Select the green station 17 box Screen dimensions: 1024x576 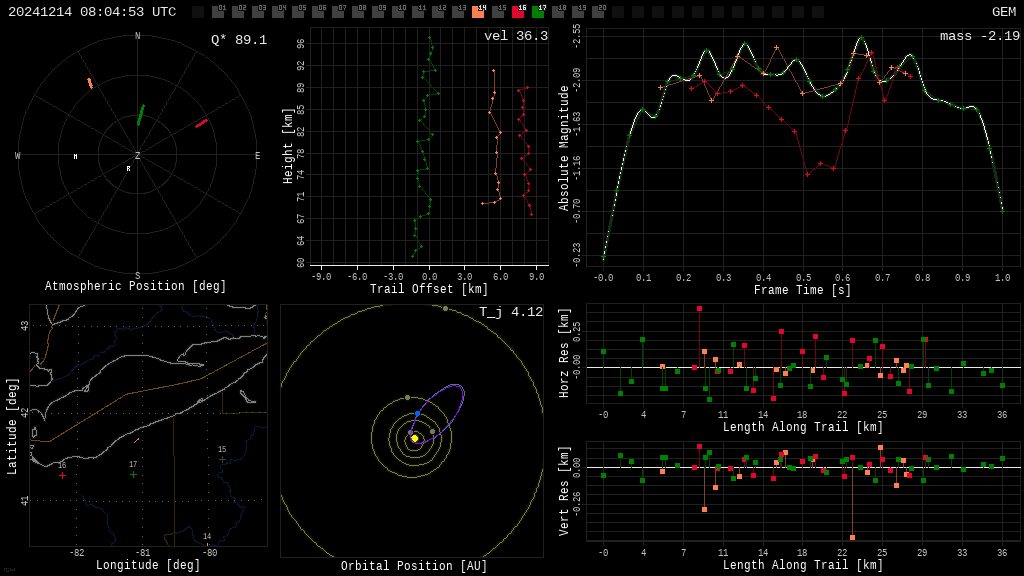coord(538,12)
